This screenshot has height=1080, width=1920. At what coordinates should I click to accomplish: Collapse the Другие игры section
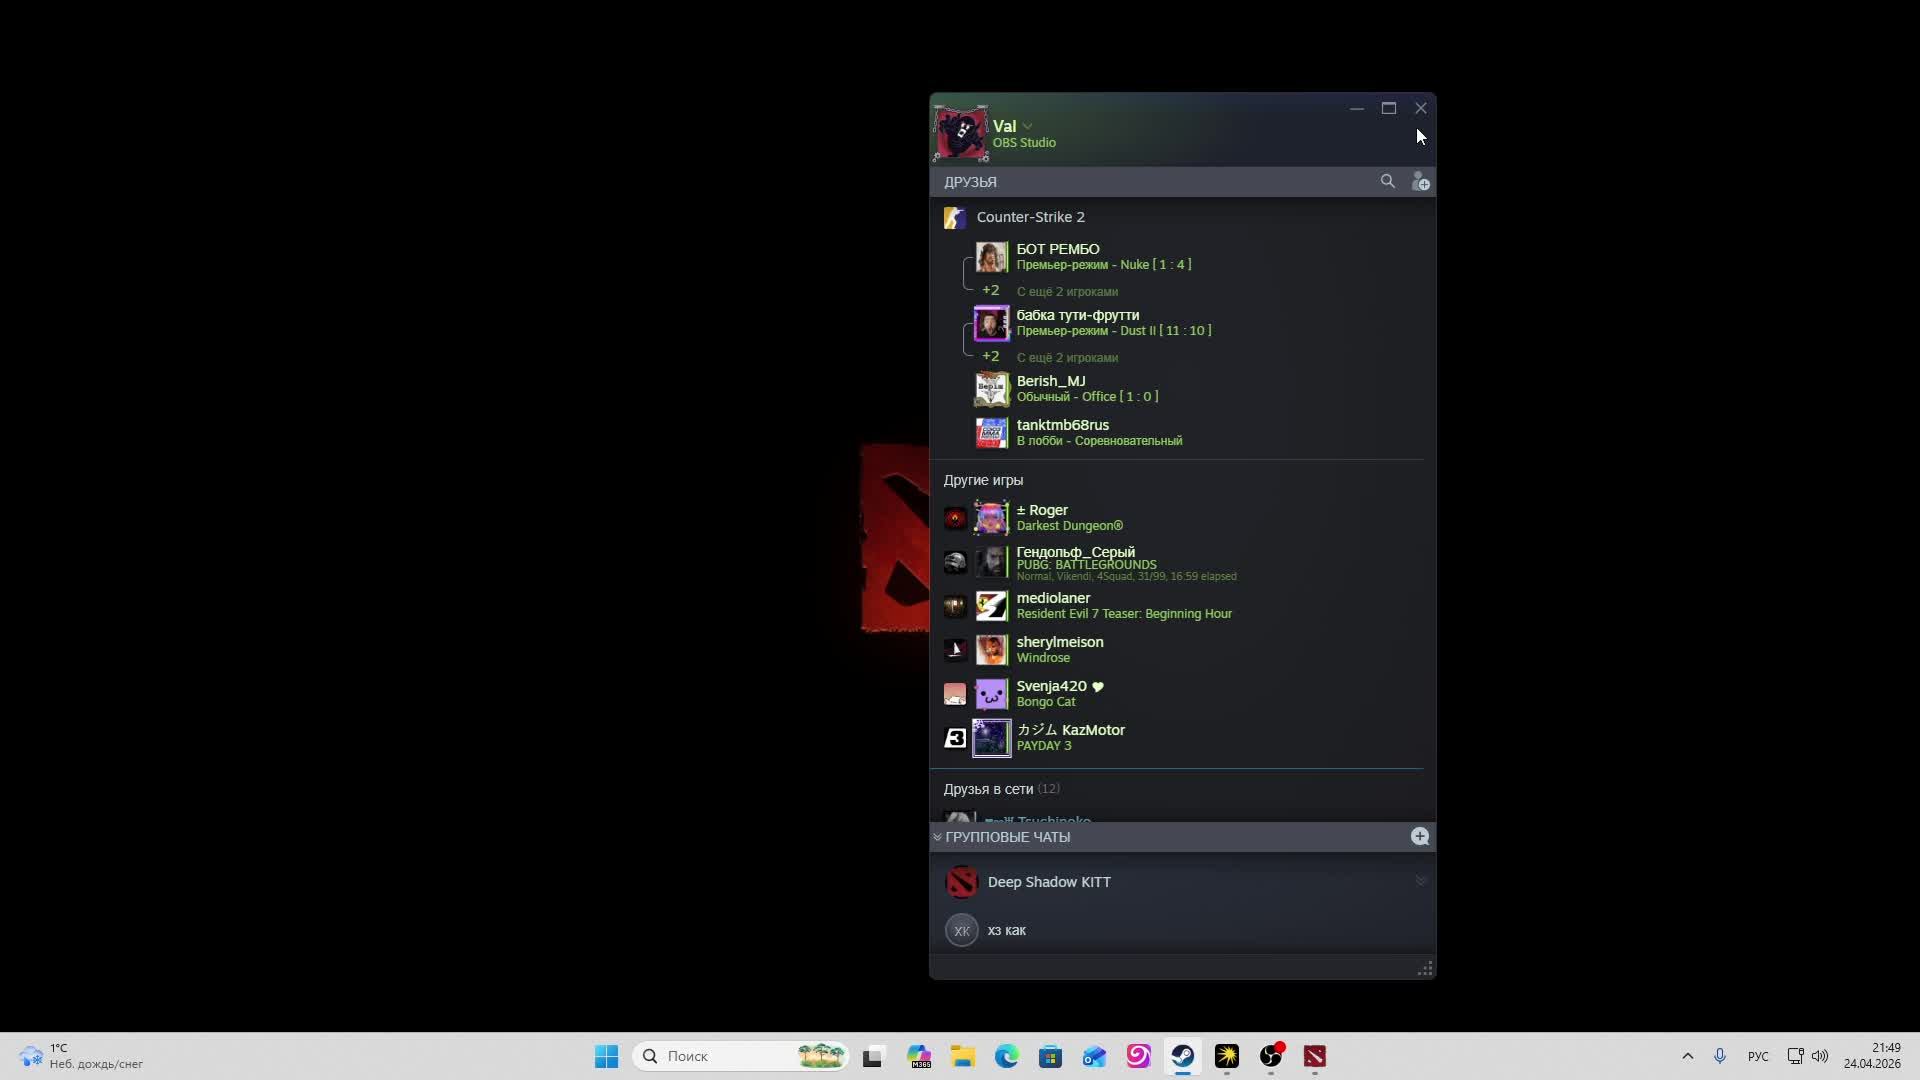tap(983, 480)
